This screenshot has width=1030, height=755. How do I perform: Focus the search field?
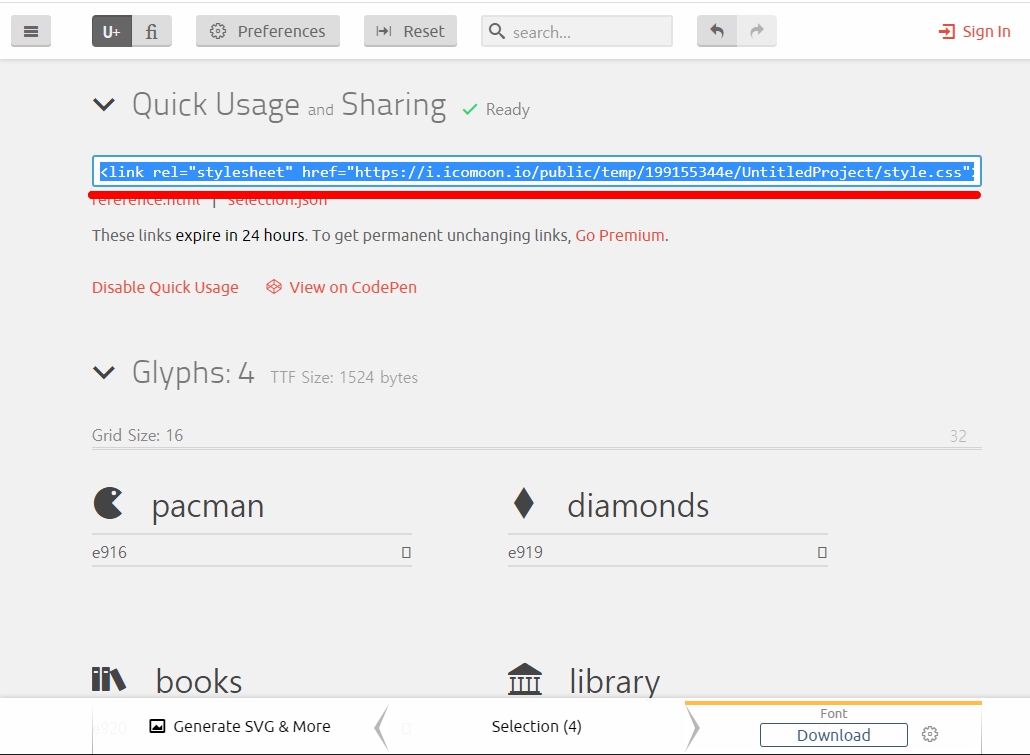click(577, 32)
